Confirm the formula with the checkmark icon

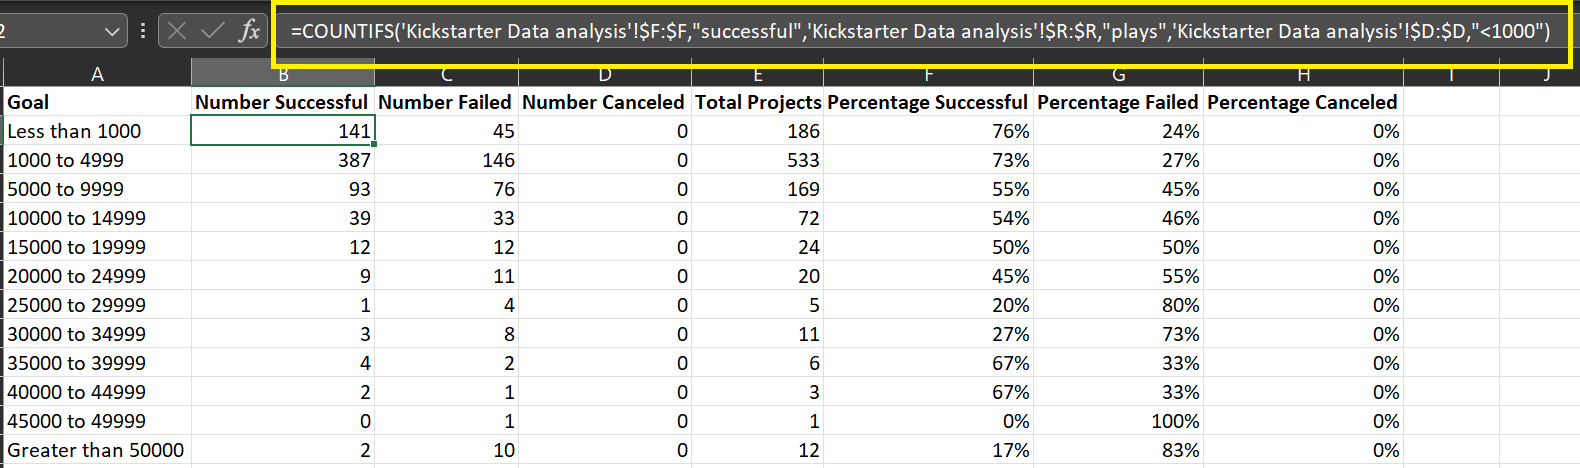coord(212,31)
